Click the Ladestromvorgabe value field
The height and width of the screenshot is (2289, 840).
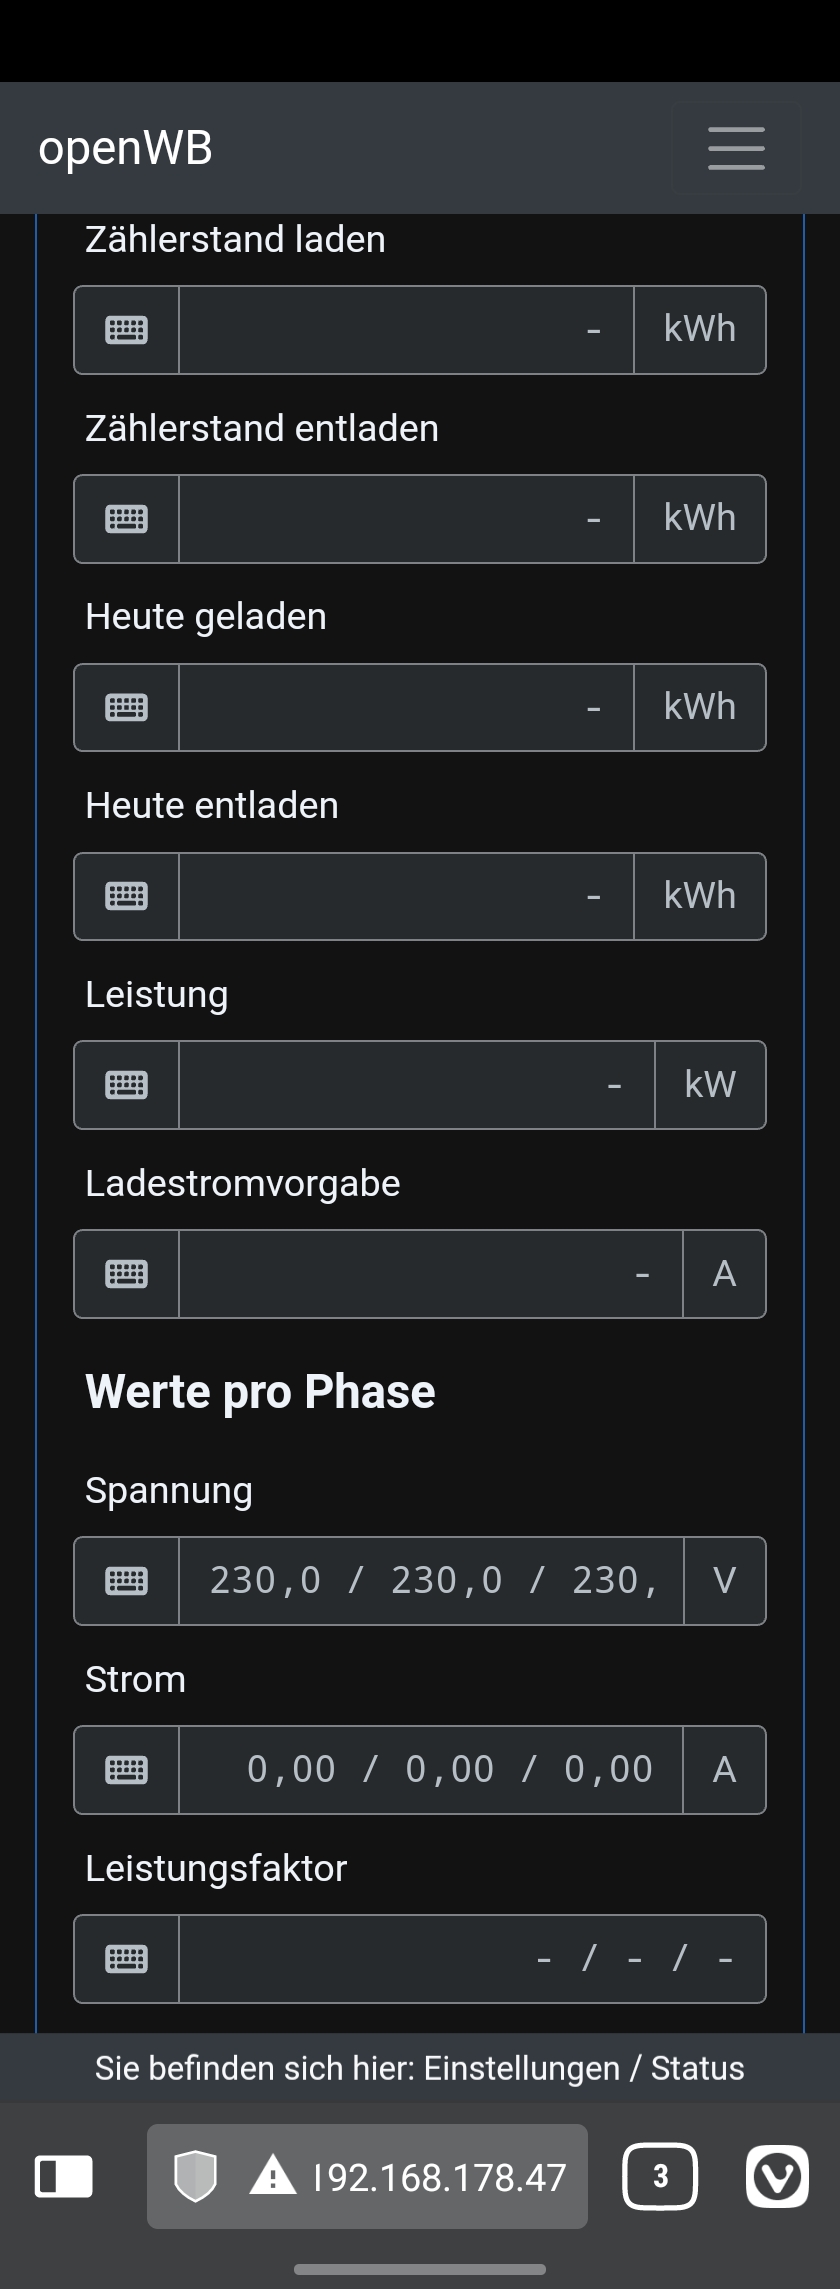[431, 1274]
